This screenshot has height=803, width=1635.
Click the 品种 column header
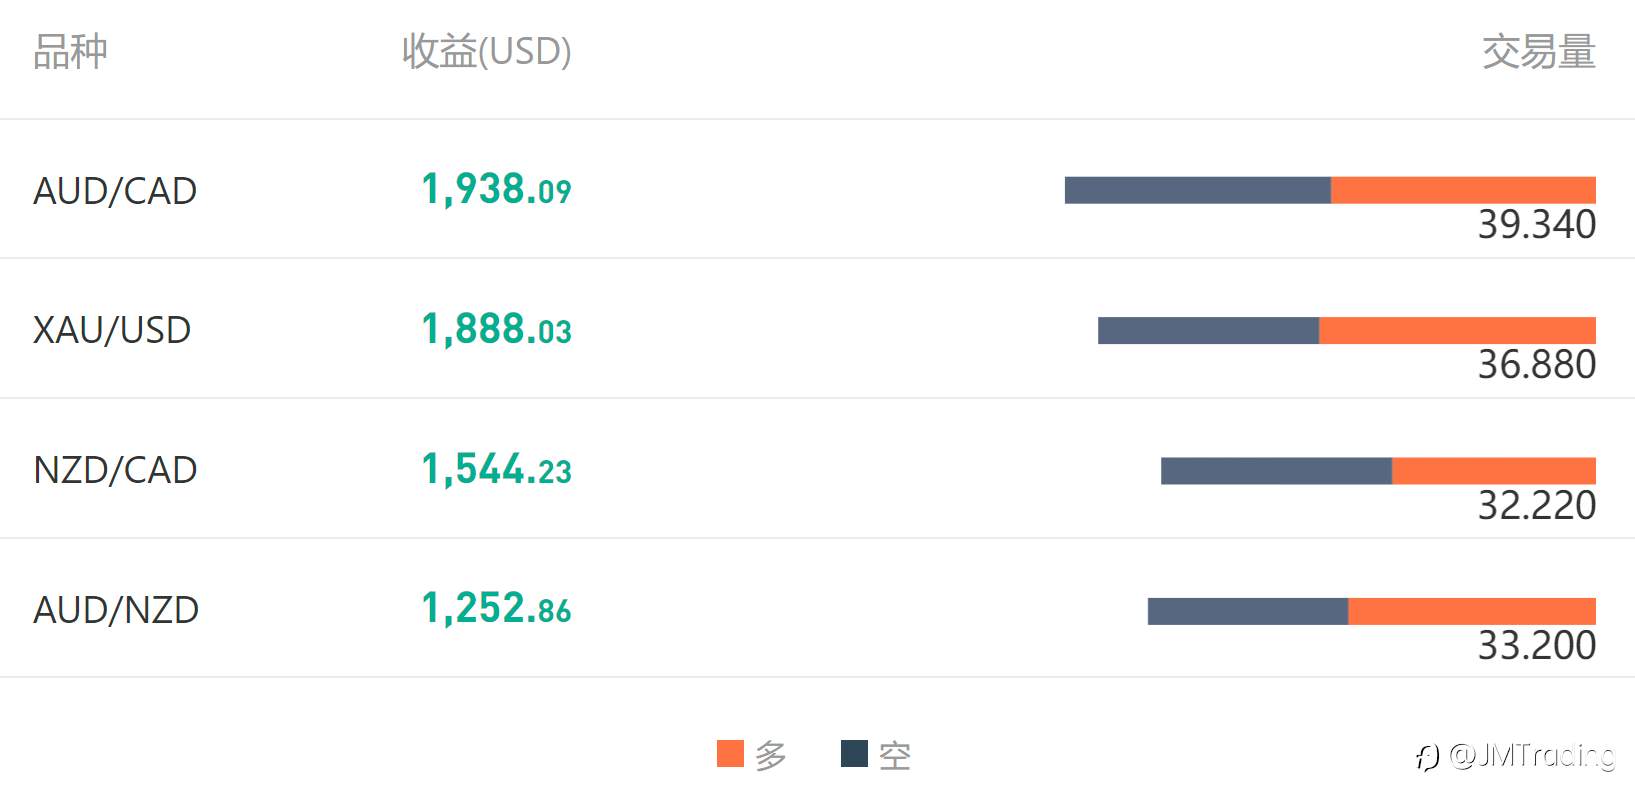(x=70, y=52)
